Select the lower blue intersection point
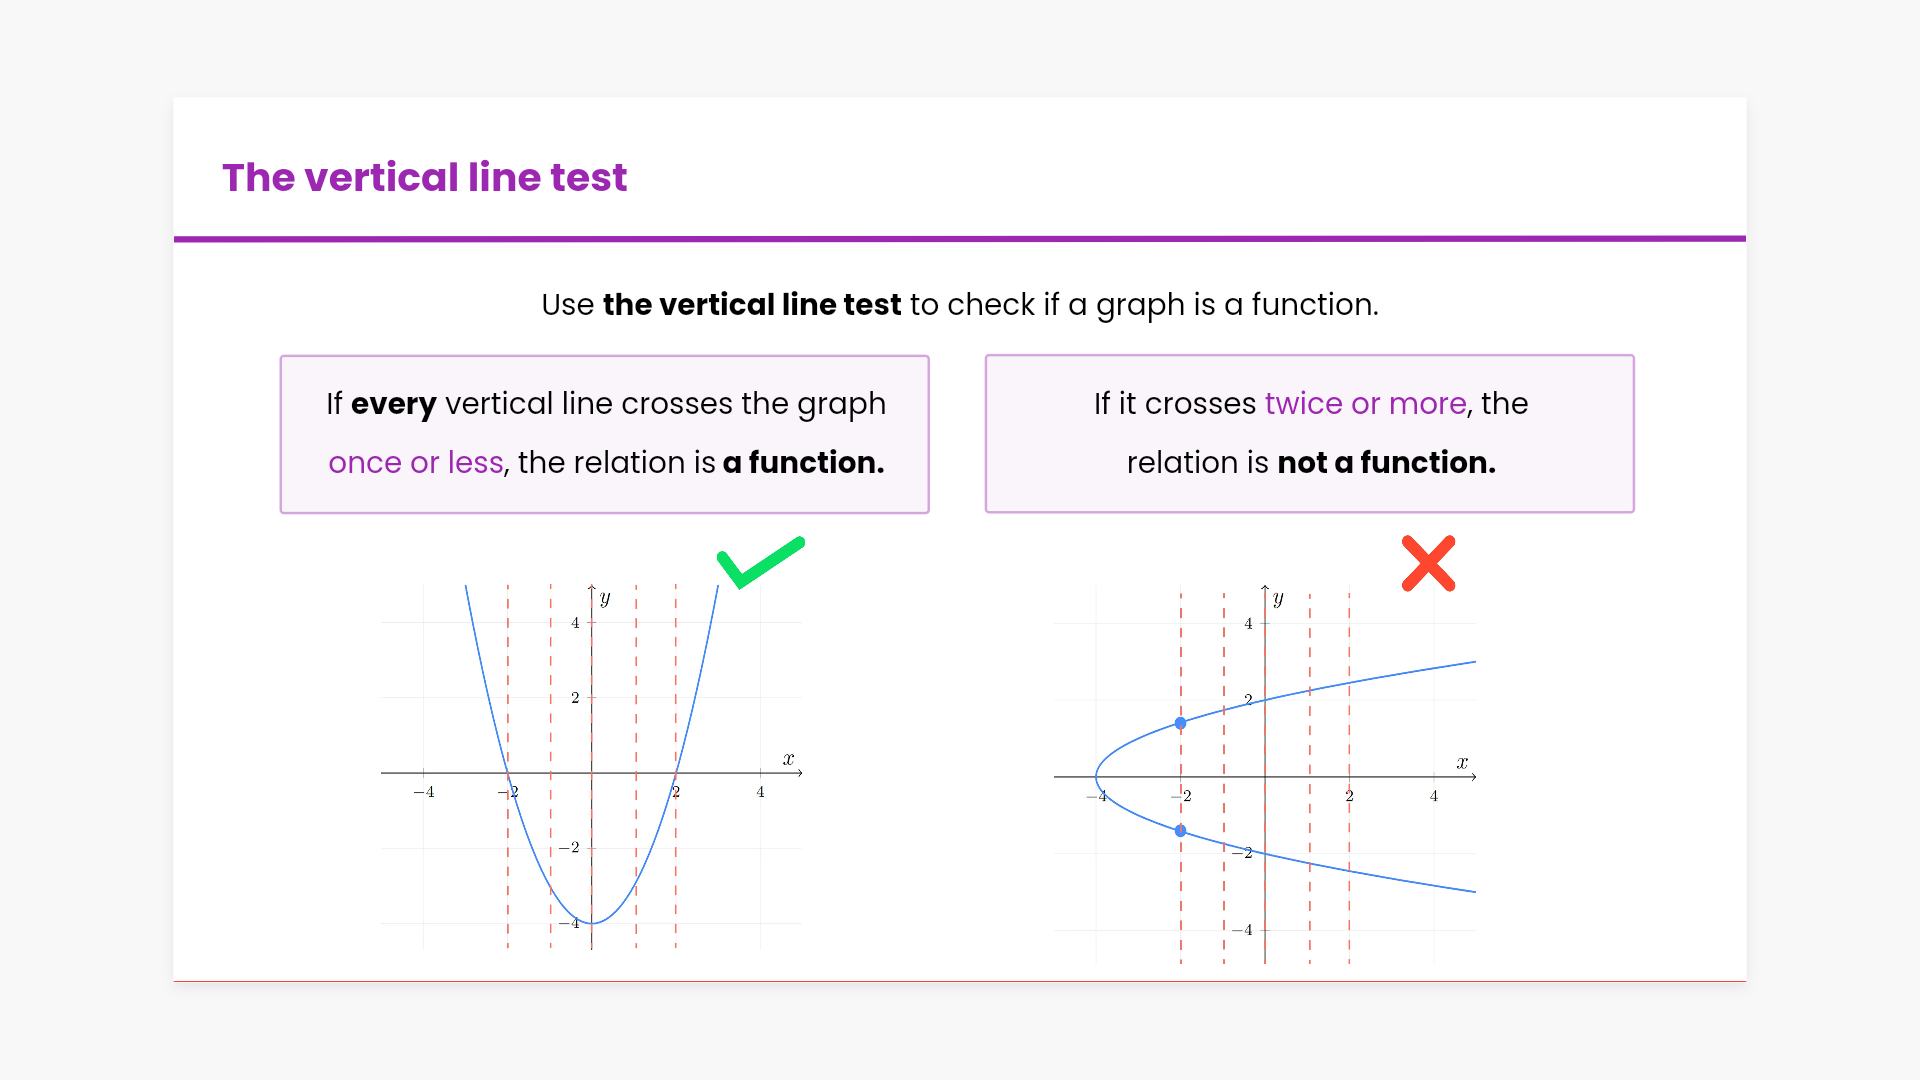Screen dimensions: 1920x1080 1181,831
